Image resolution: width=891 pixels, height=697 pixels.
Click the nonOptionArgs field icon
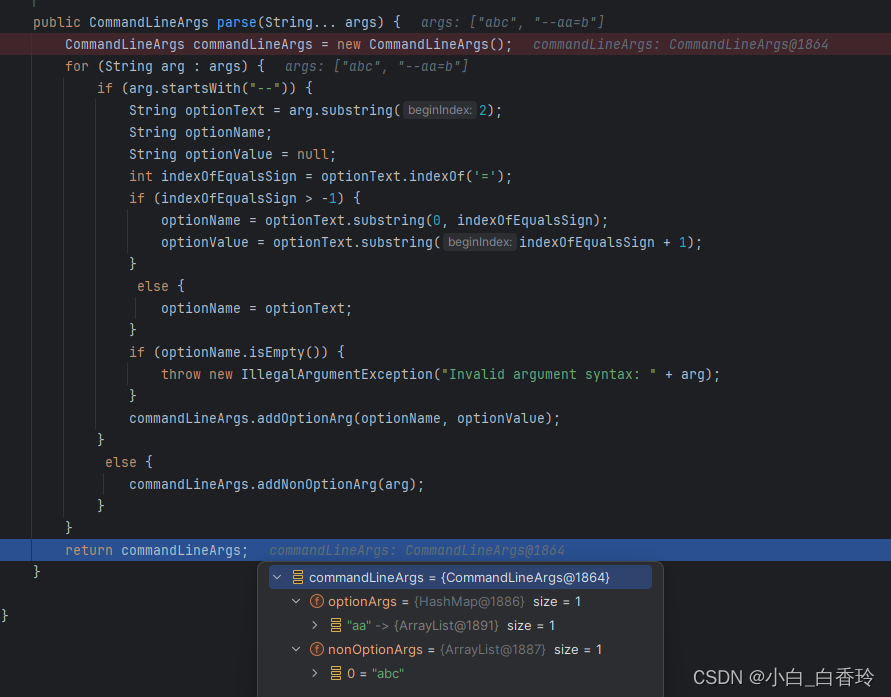click(317, 650)
